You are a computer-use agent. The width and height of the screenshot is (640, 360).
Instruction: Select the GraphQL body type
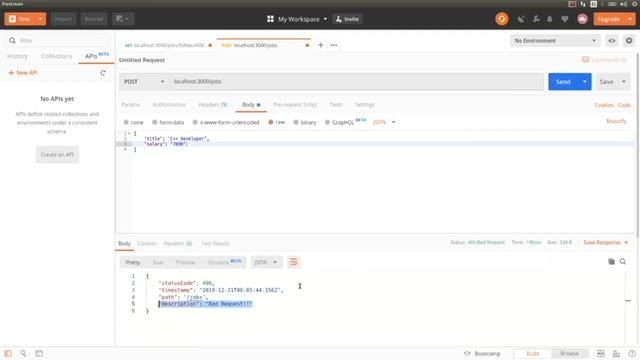tap(340, 122)
